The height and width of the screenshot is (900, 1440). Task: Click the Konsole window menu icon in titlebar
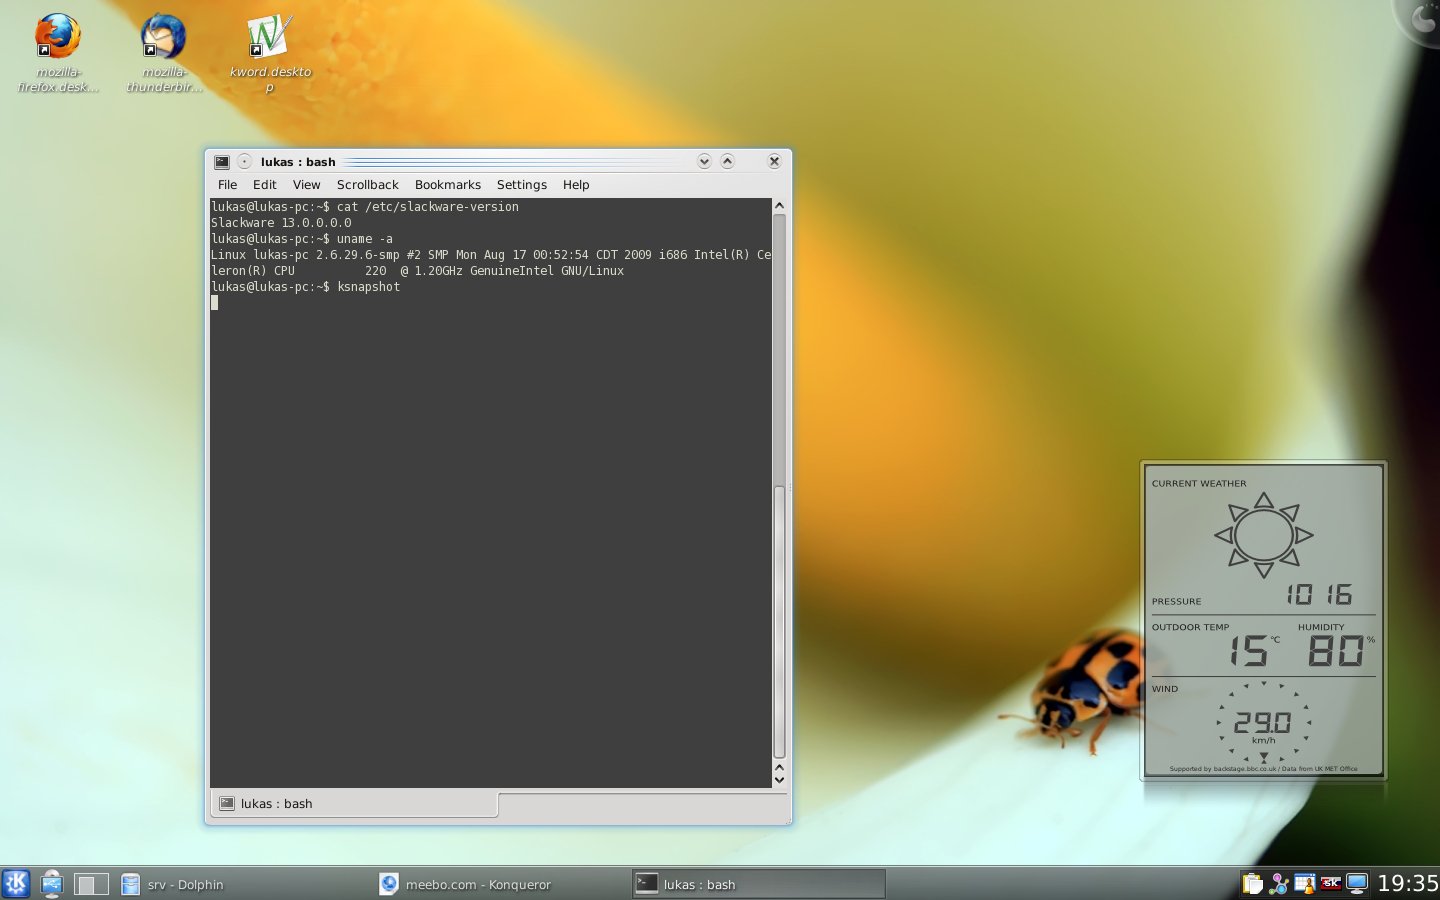click(x=222, y=162)
